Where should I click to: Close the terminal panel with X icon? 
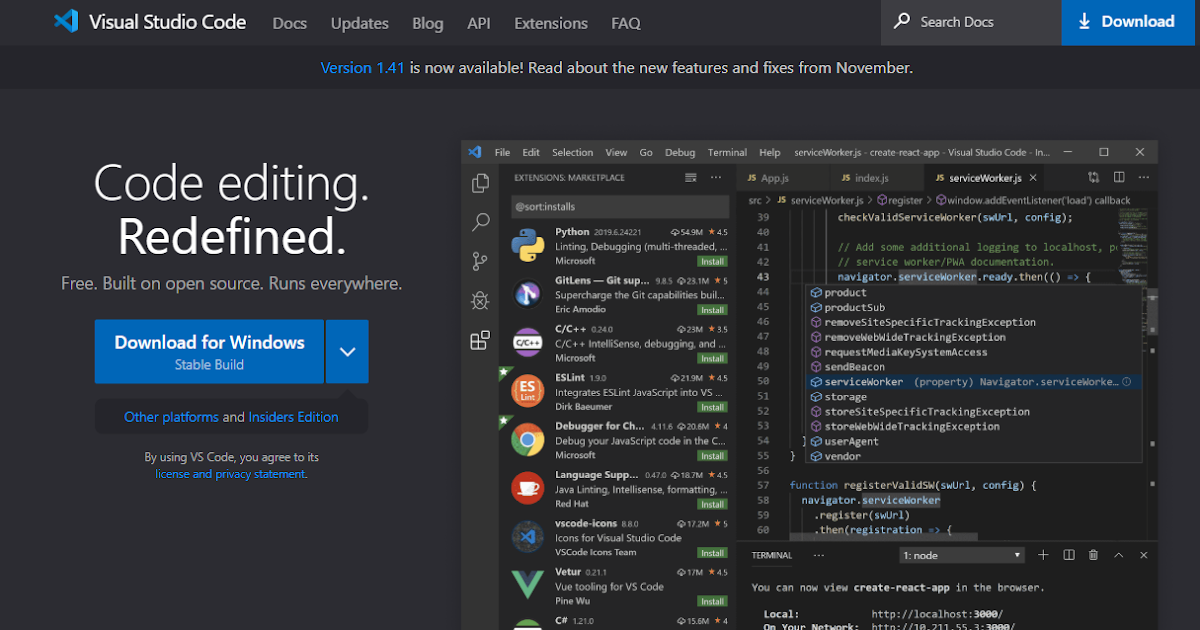click(1143, 555)
